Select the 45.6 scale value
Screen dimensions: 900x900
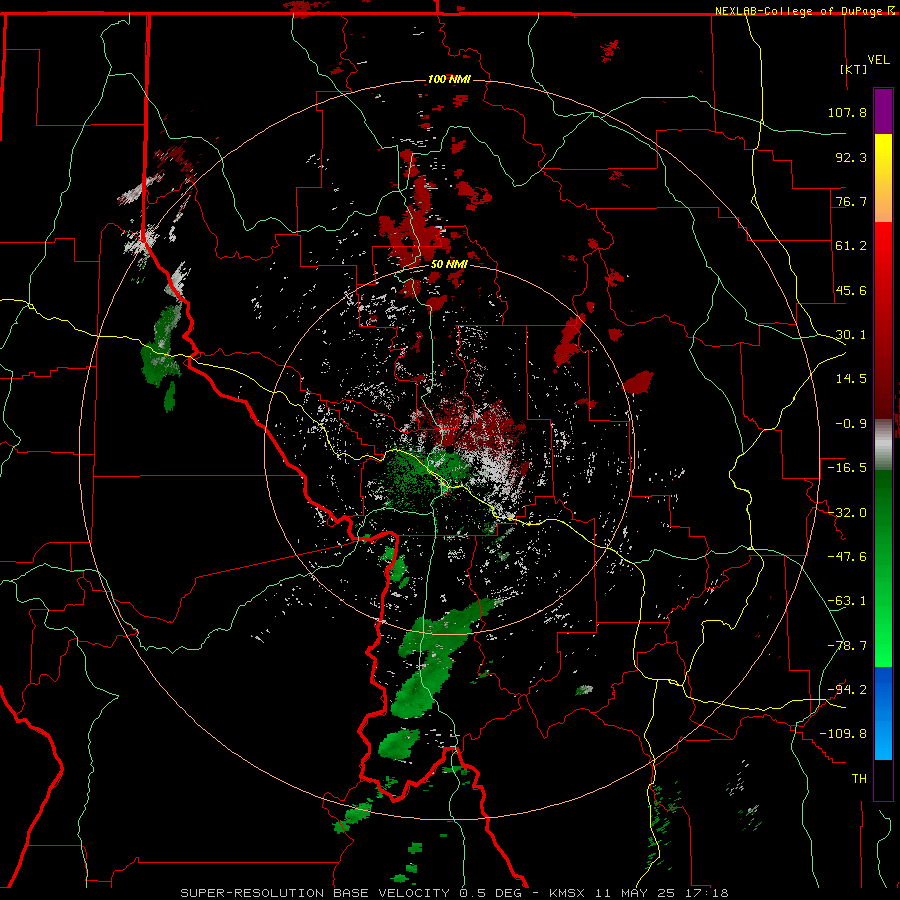[851, 290]
